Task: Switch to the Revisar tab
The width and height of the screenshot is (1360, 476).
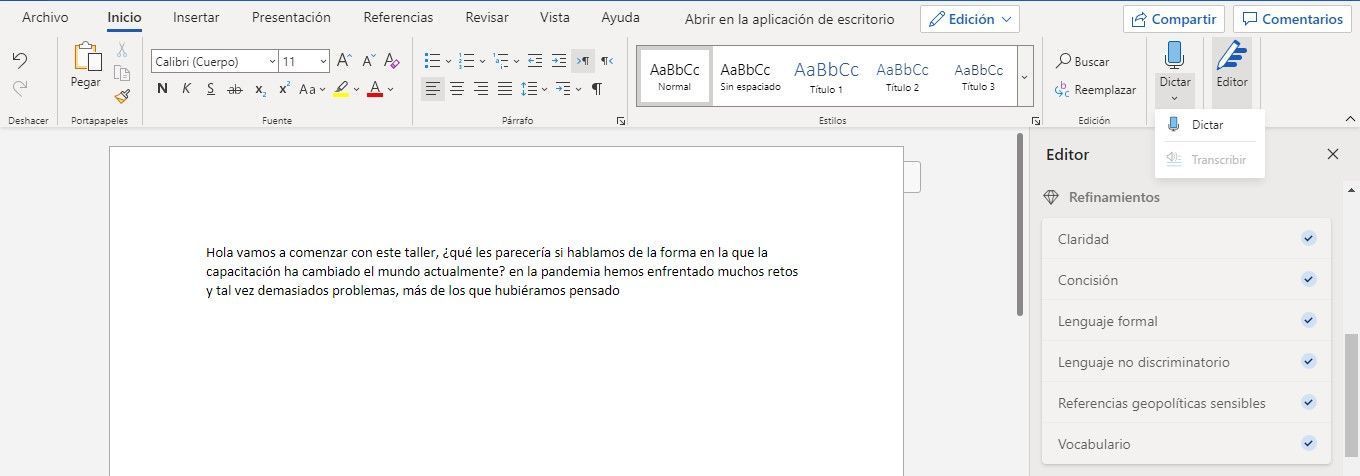Action: pyautogui.click(x=487, y=18)
